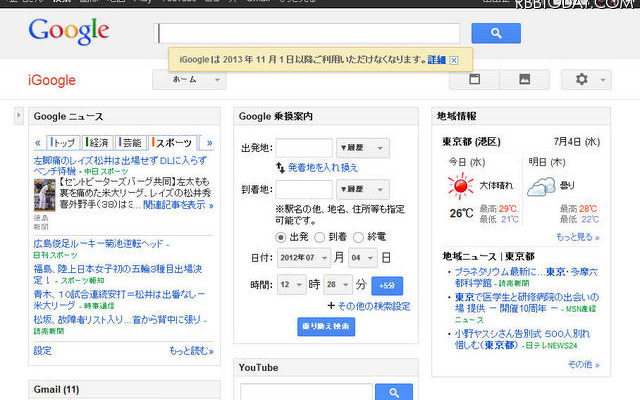The image size is (640, 400).
Task: Go to next news tabs with »
Action: pos(209,143)
